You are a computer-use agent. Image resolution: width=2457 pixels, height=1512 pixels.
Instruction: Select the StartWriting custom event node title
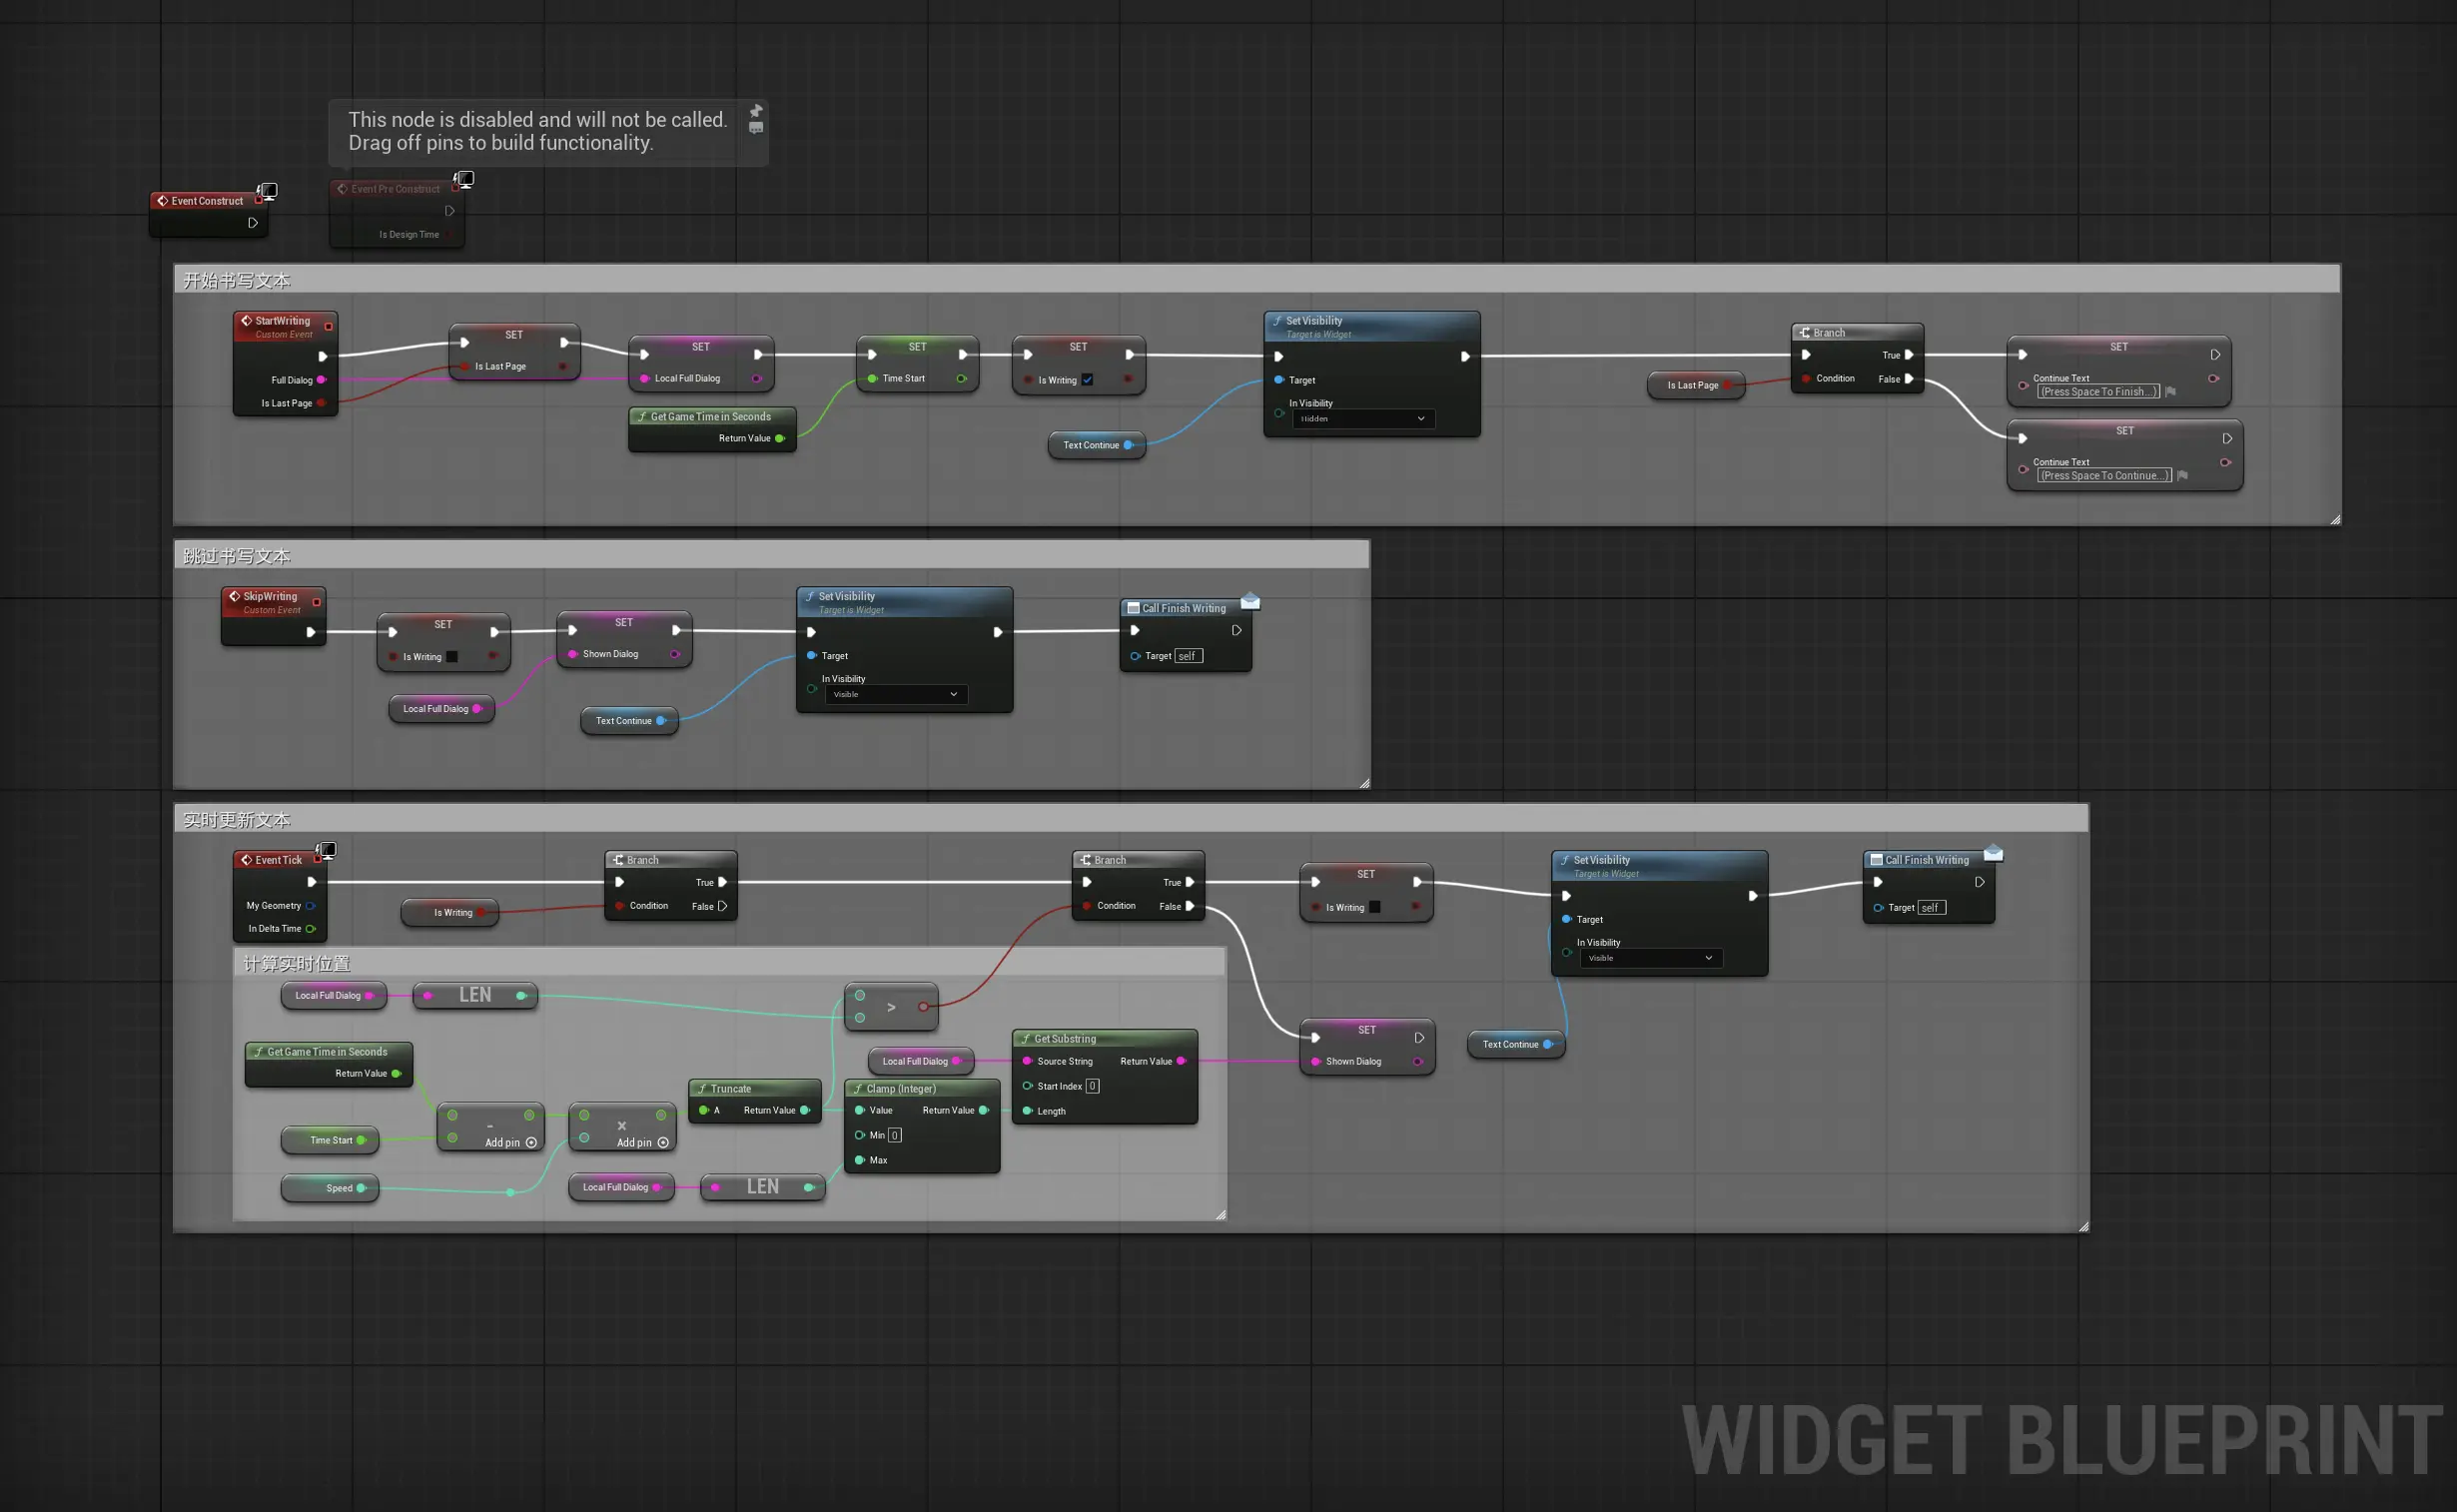point(283,321)
